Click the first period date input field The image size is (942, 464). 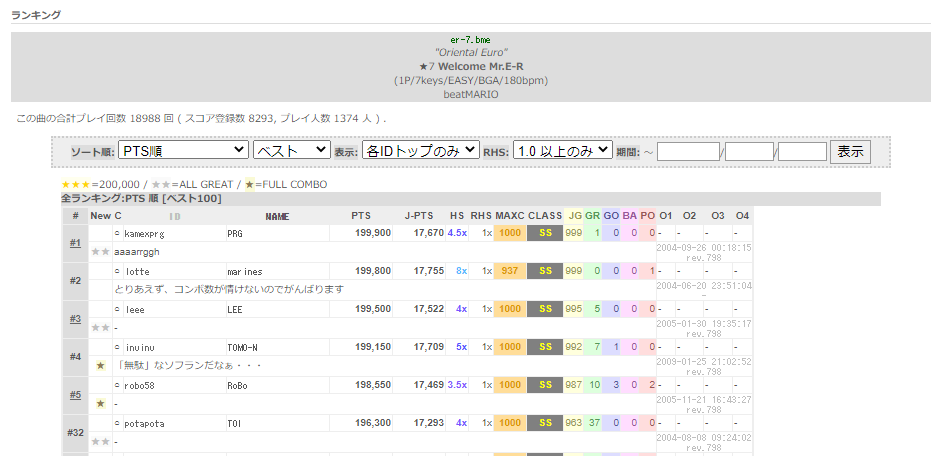(688, 151)
